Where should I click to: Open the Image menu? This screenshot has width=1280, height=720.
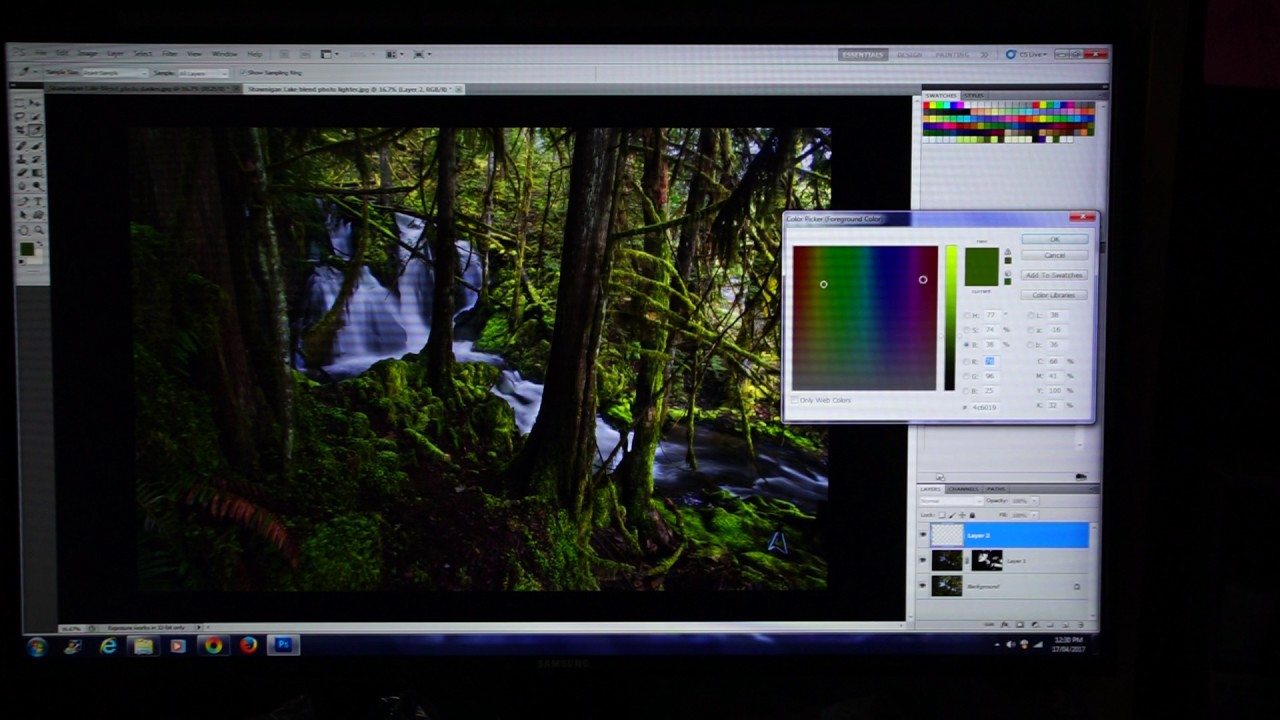tap(87, 54)
